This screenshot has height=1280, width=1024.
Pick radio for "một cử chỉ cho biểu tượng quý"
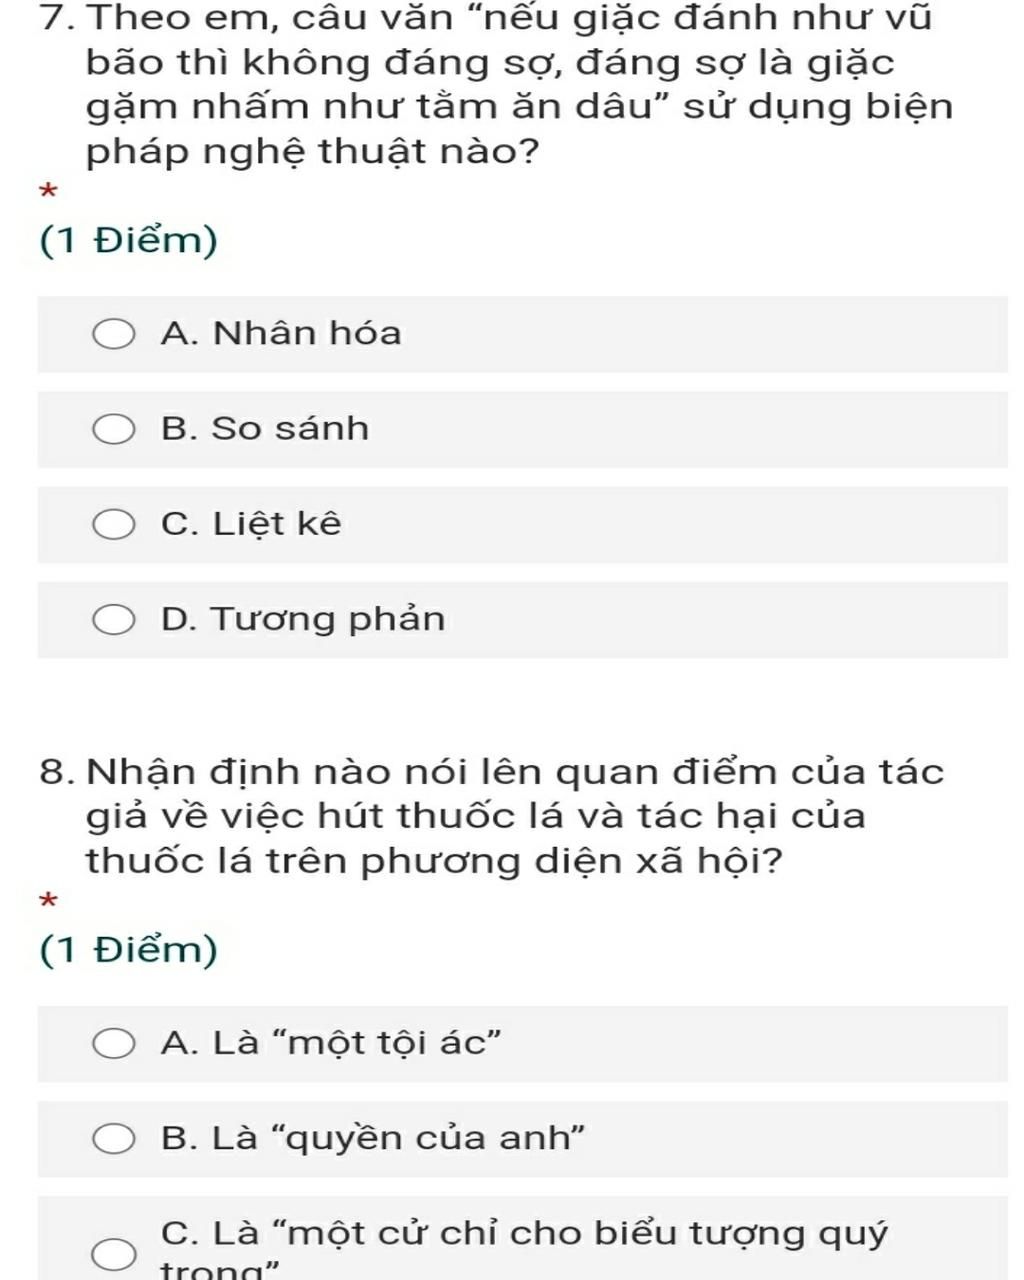click(x=113, y=1254)
